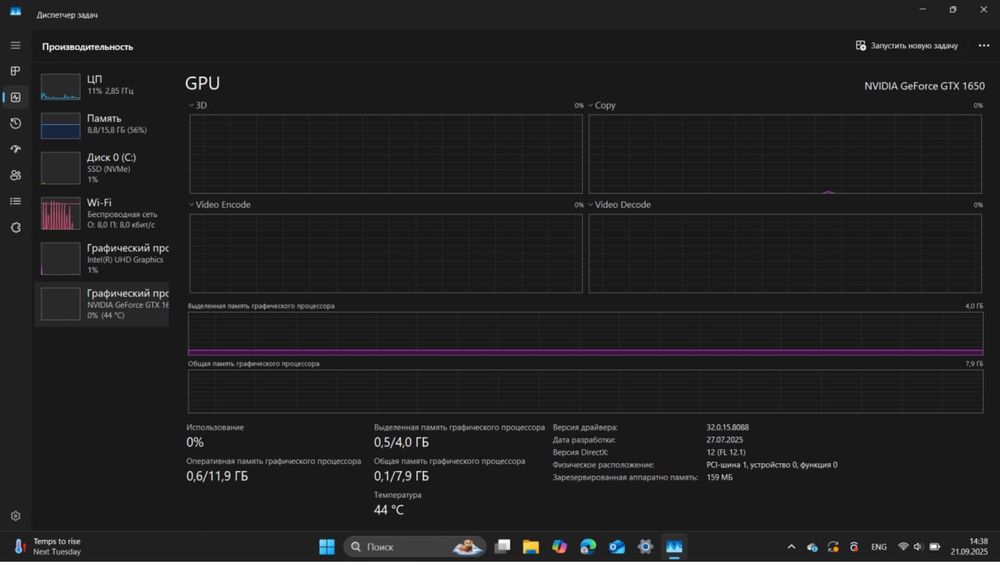Open the Startup apps page icon
The width and height of the screenshot is (1000, 562).
(15, 149)
